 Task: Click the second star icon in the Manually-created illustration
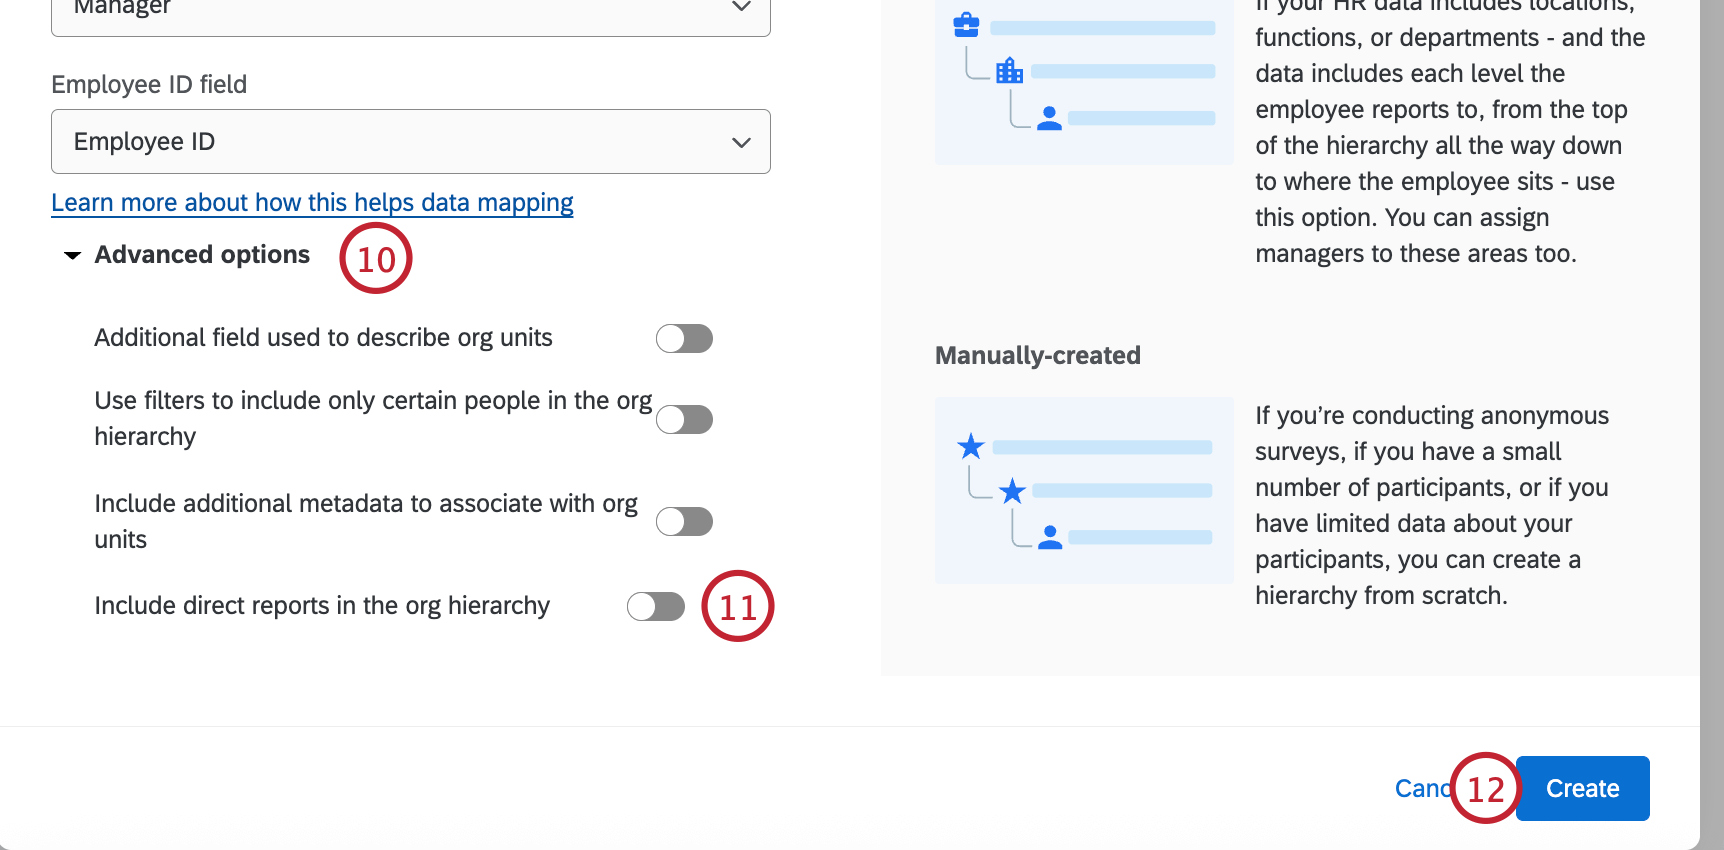1012,491
